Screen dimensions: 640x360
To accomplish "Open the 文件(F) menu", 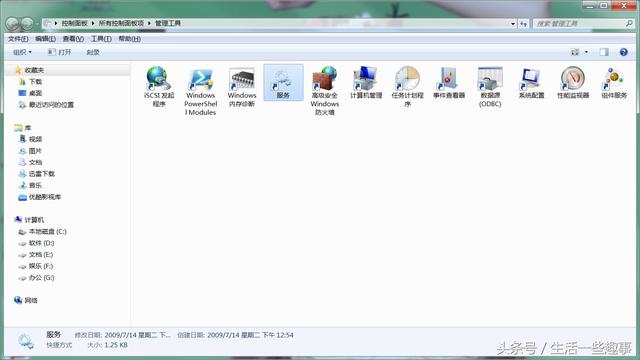I will (18, 39).
